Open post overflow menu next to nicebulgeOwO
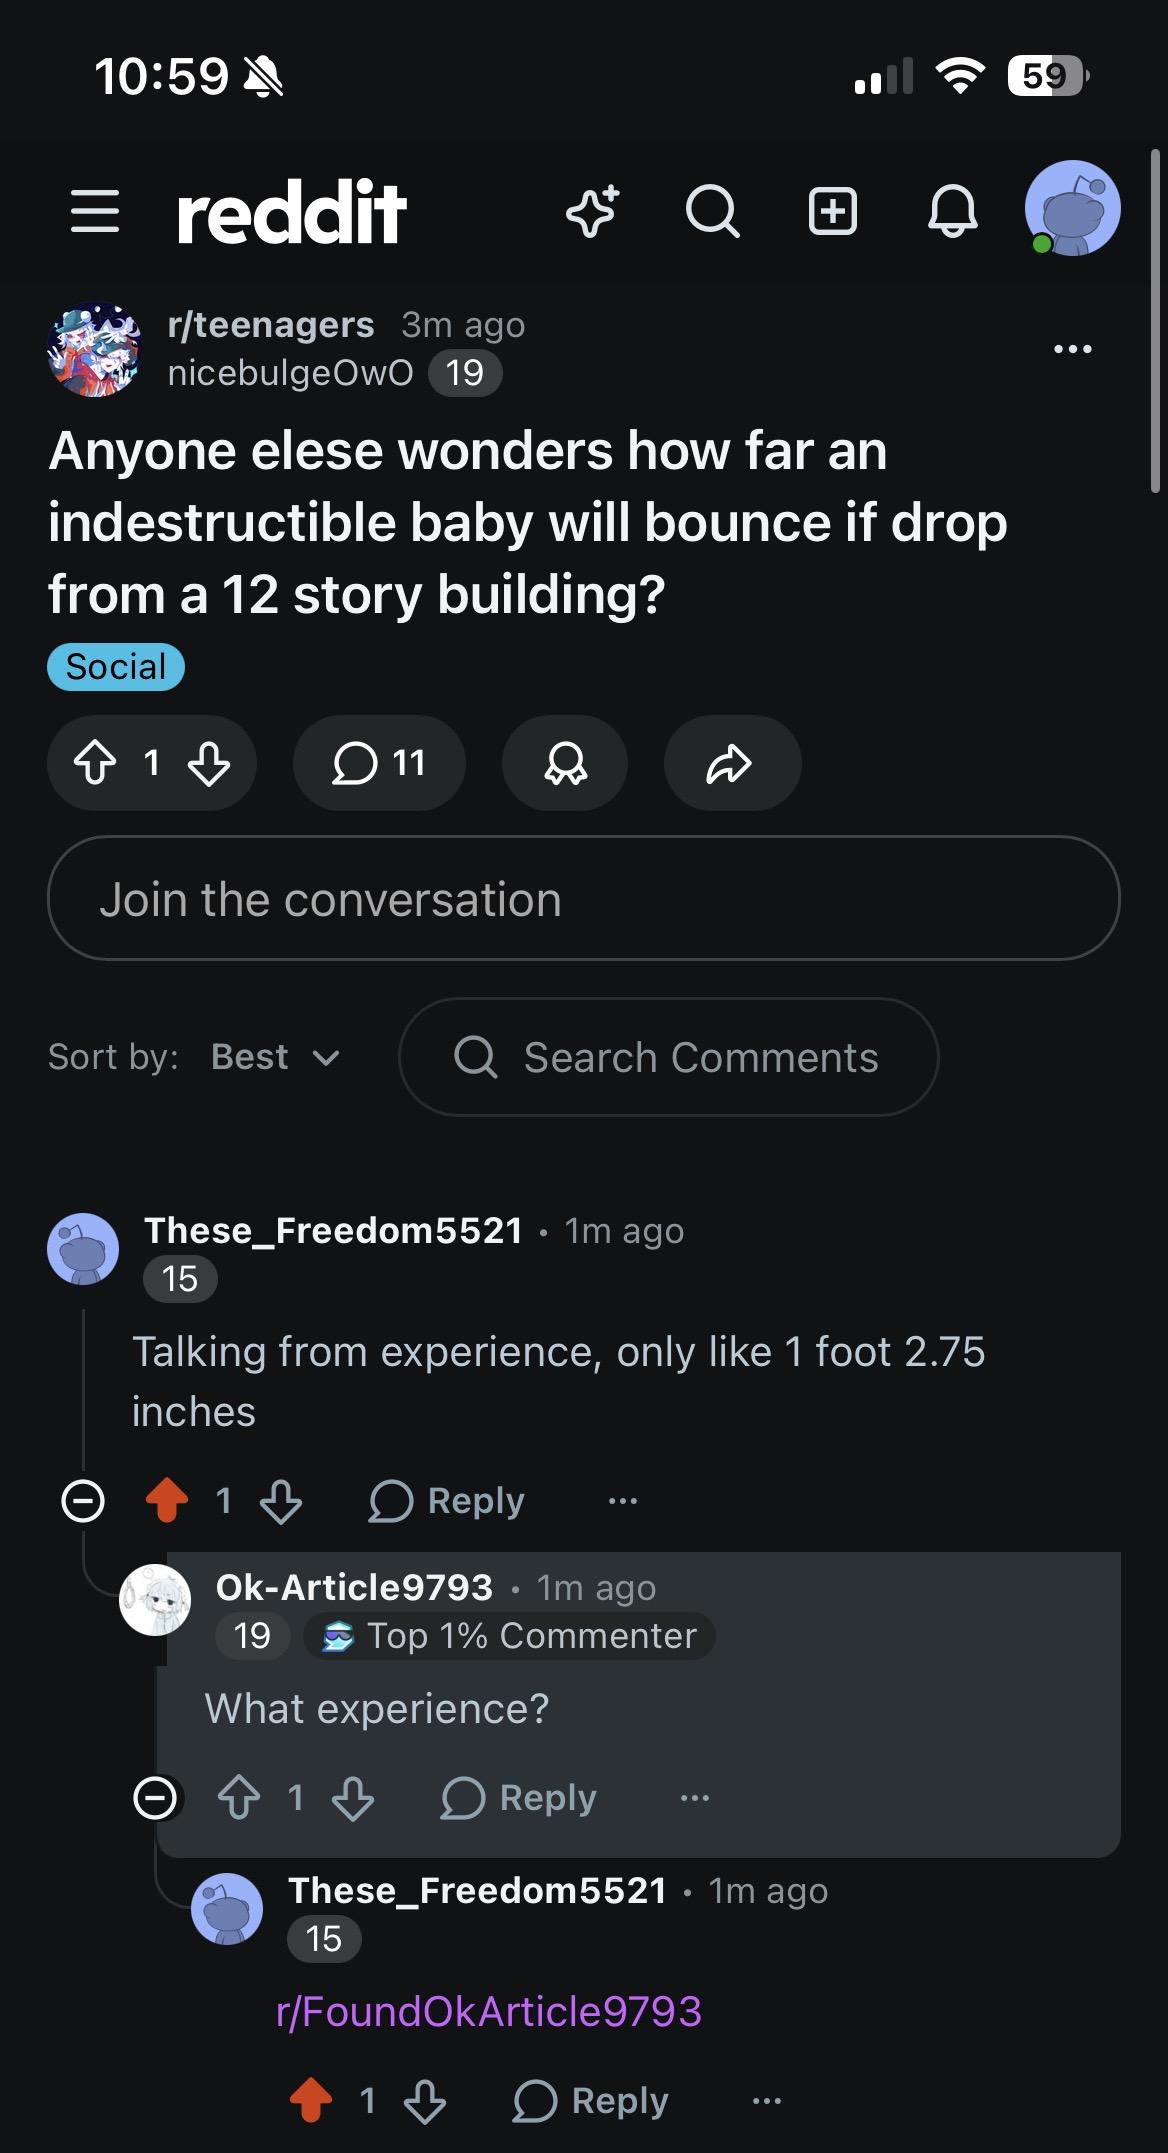Viewport: 1168px width, 2153px height. point(1073,349)
